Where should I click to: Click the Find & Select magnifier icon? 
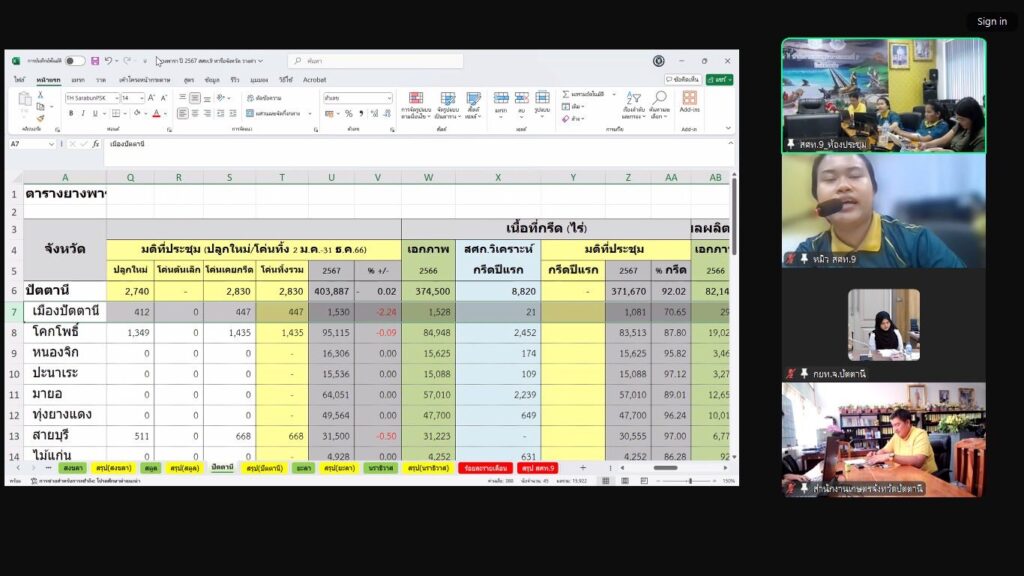point(659,98)
